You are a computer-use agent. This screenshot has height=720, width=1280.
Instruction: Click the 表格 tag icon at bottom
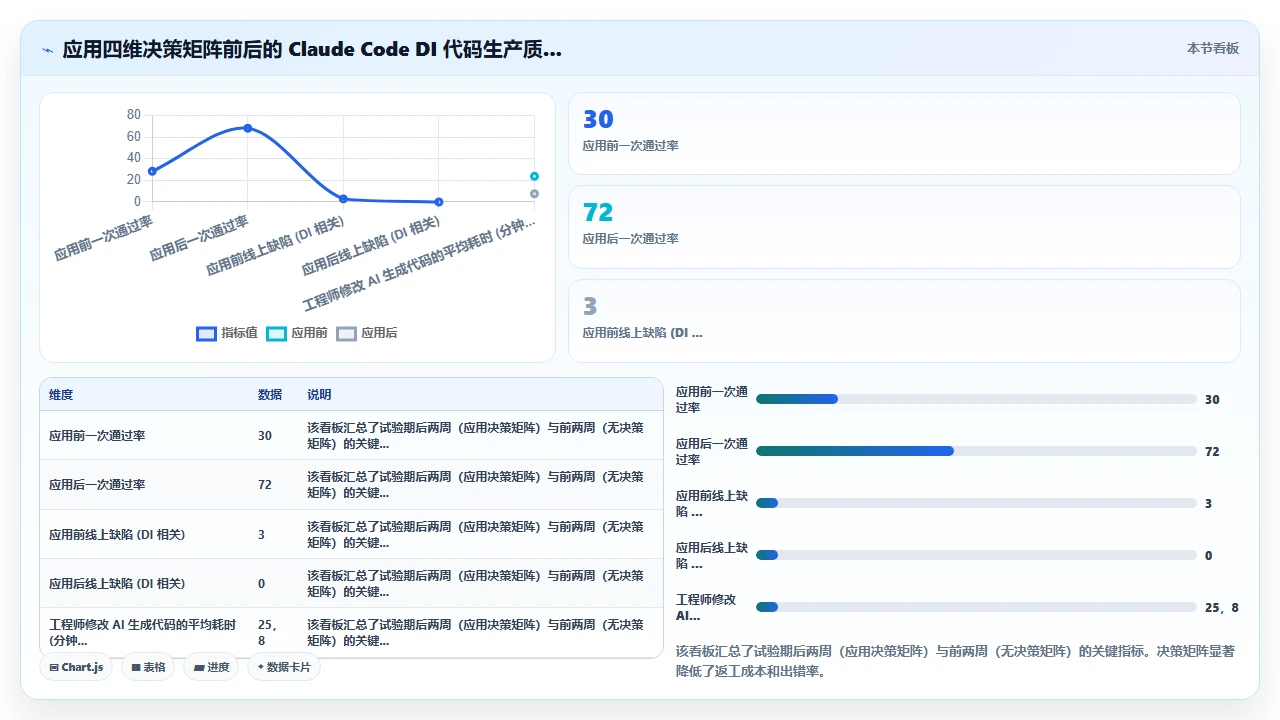tap(136, 667)
